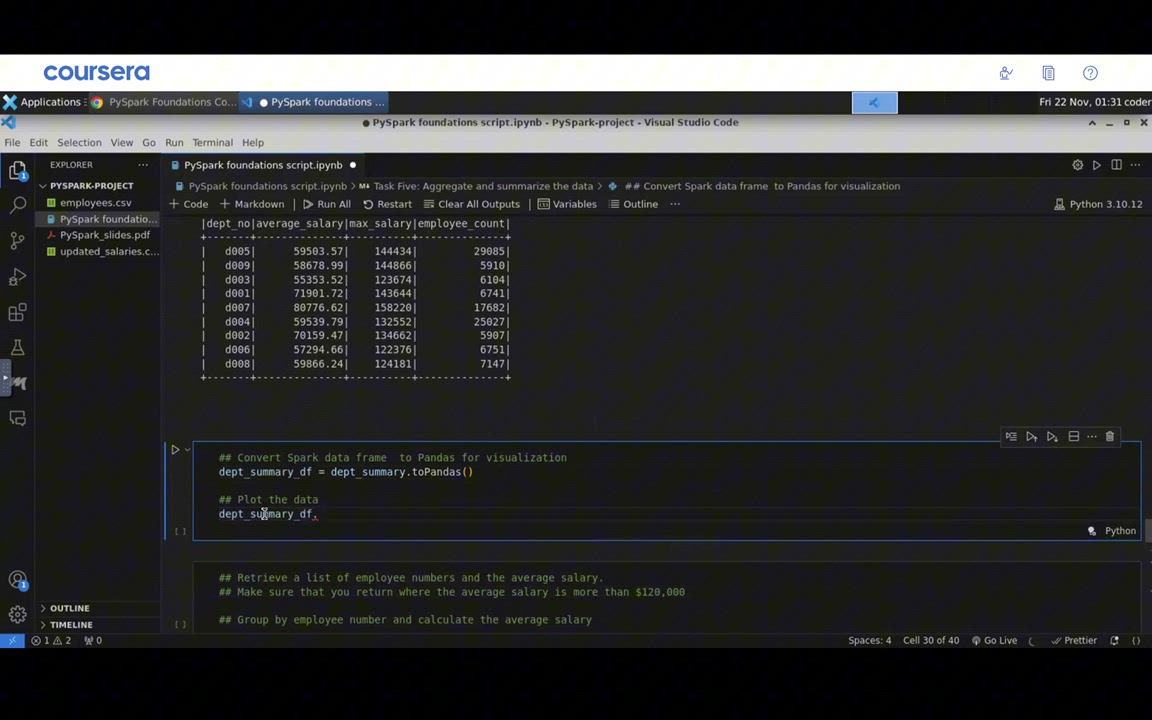Viewport: 1152px width, 720px height.
Task: Click Prettier in status bar
Action: [x=1074, y=641]
